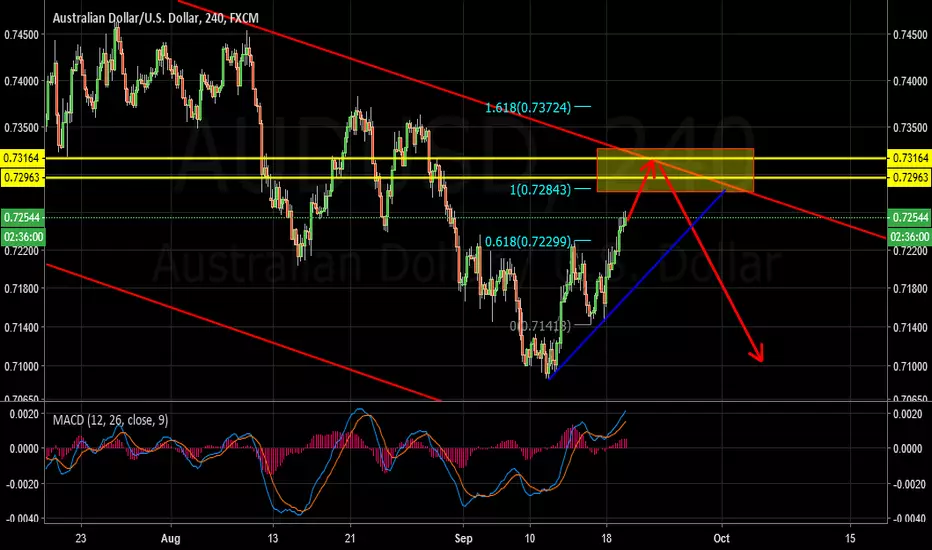Image resolution: width=932 pixels, height=550 pixels.
Task: Select the yellow 0.72963 price tag on left axis
Action: [22, 177]
